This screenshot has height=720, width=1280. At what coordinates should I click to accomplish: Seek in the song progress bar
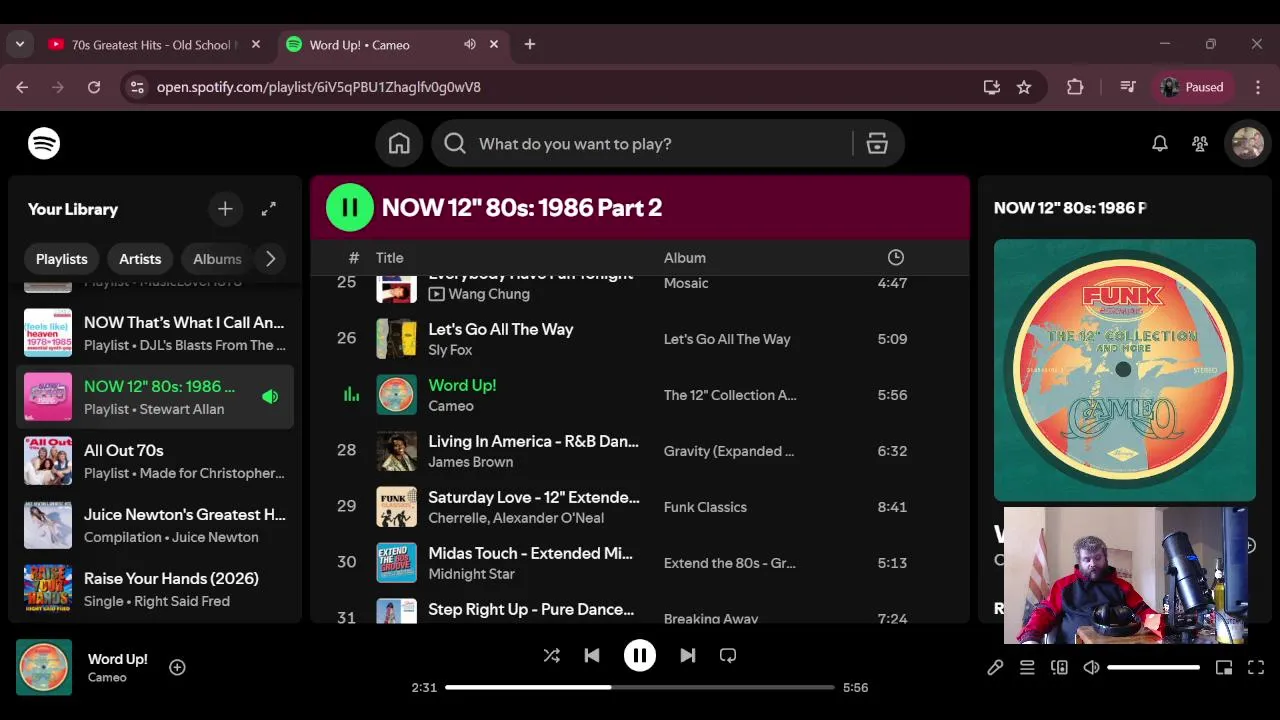pos(640,687)
